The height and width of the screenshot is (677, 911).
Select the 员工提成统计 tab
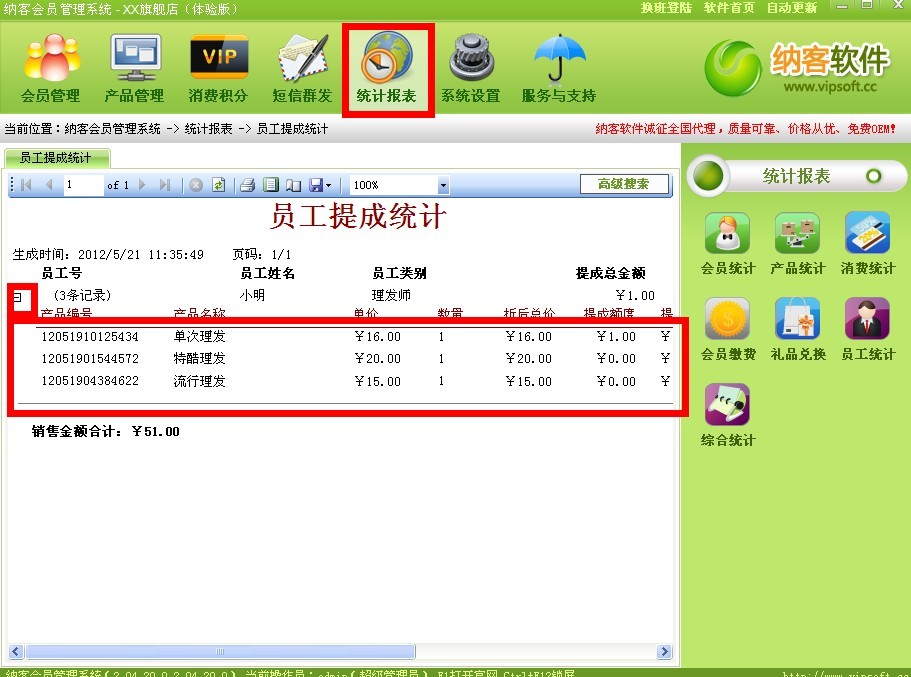(56, 158)
